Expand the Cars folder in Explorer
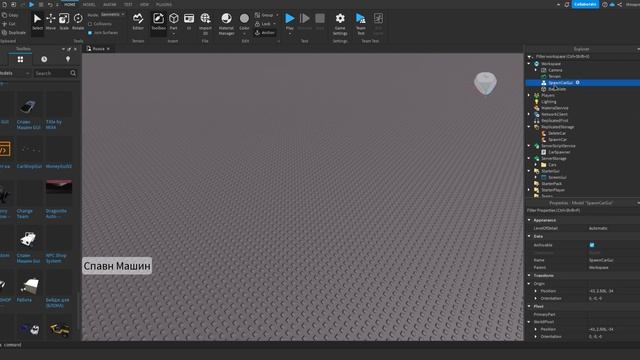Screen dimensions: 640x360 coord(536,165)
